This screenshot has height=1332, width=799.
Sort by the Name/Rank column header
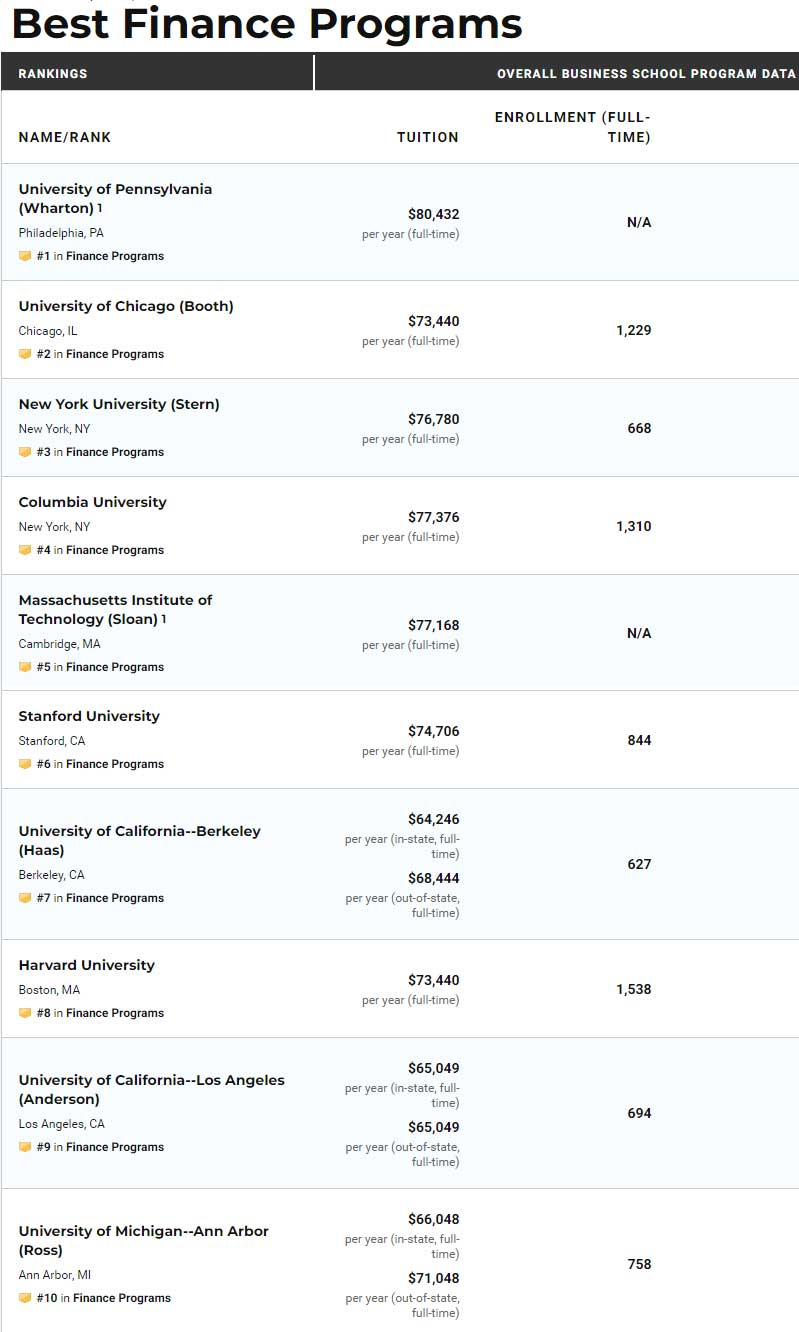(65, 137)
